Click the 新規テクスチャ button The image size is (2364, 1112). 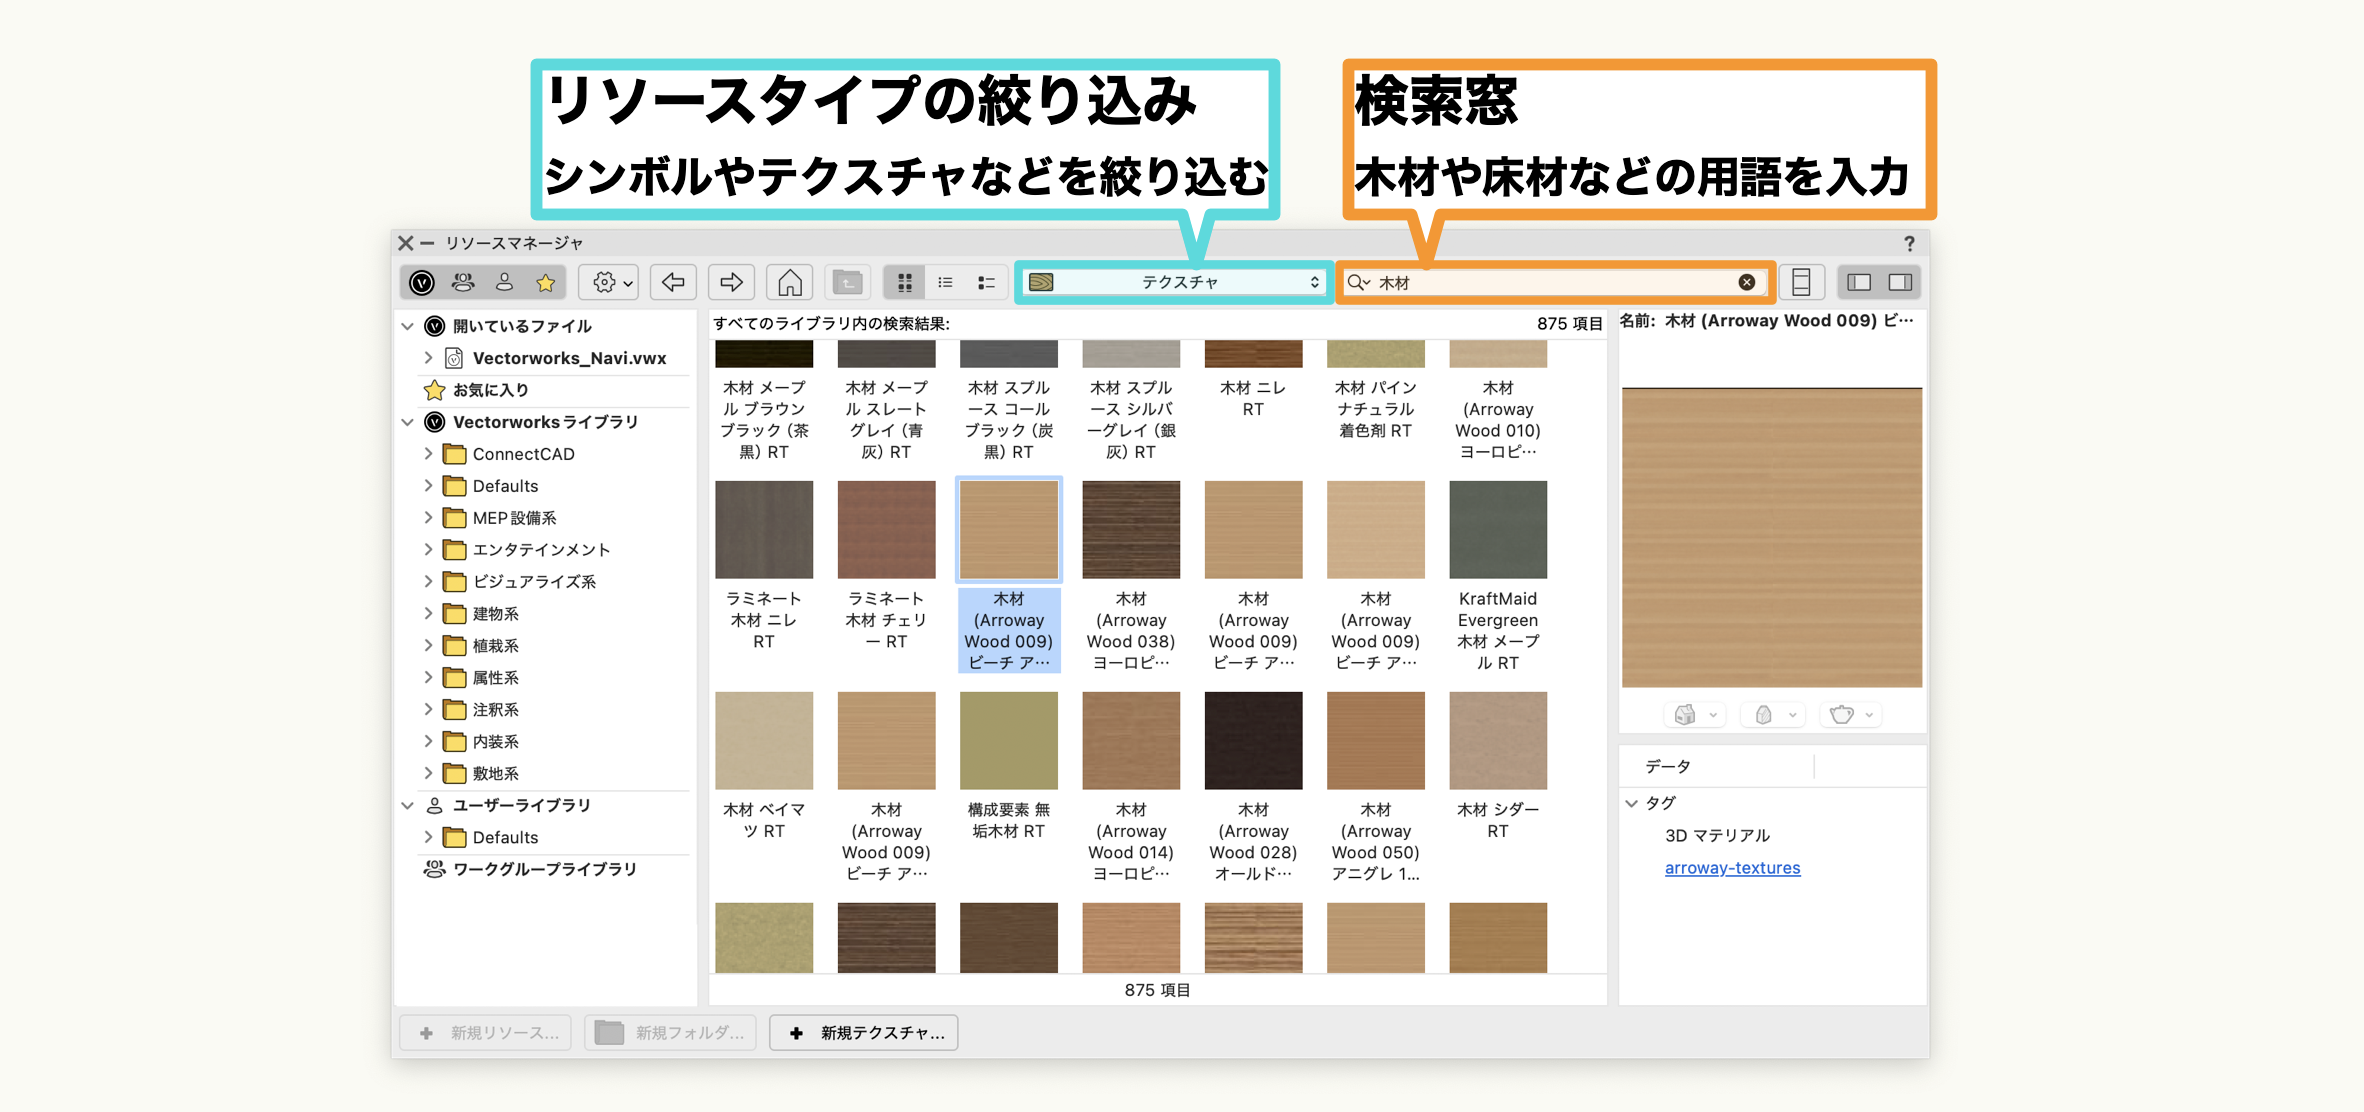(x=865, y=1033)
